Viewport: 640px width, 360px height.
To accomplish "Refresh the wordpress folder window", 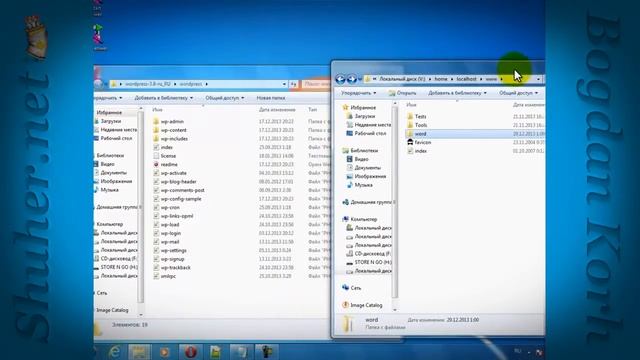I will point(293,84).
